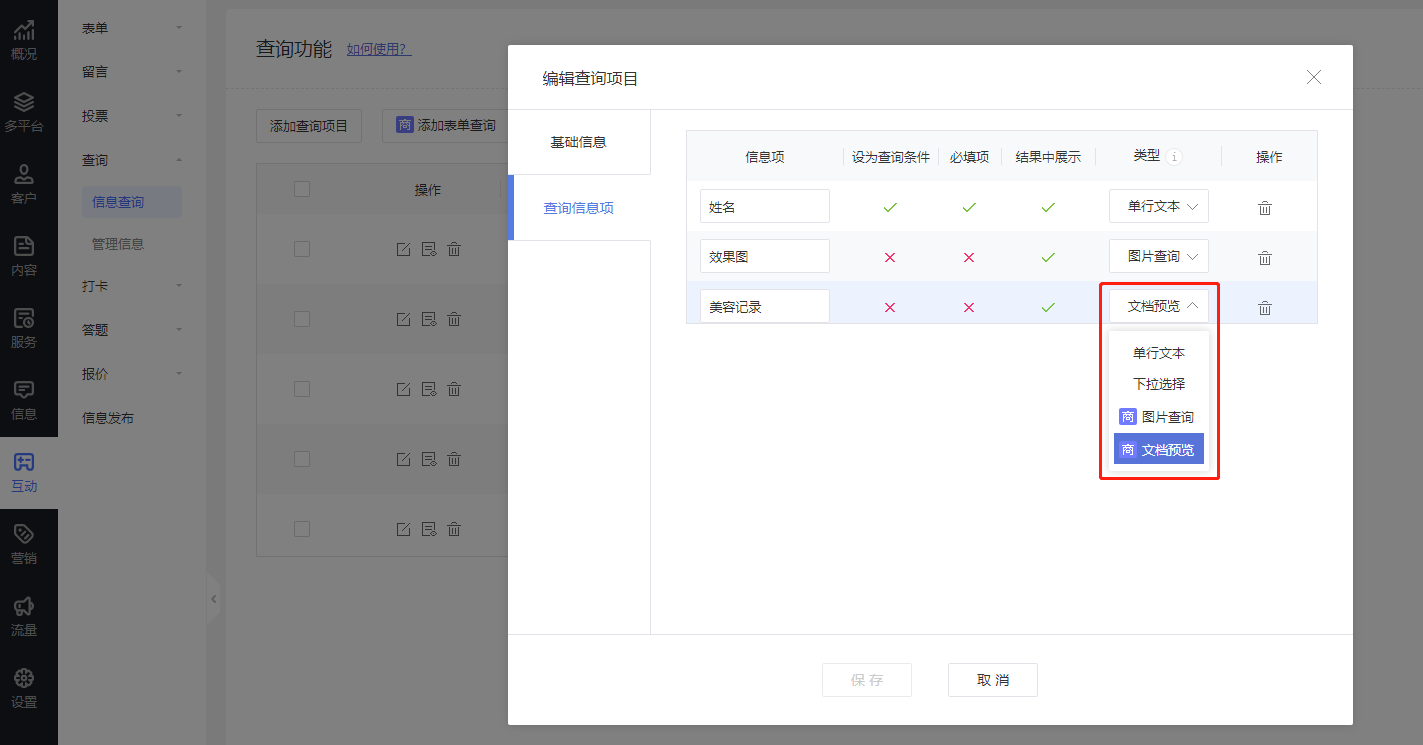Click the 取消 button
This screenshot has height=745, width=1423.
[993, 680]
